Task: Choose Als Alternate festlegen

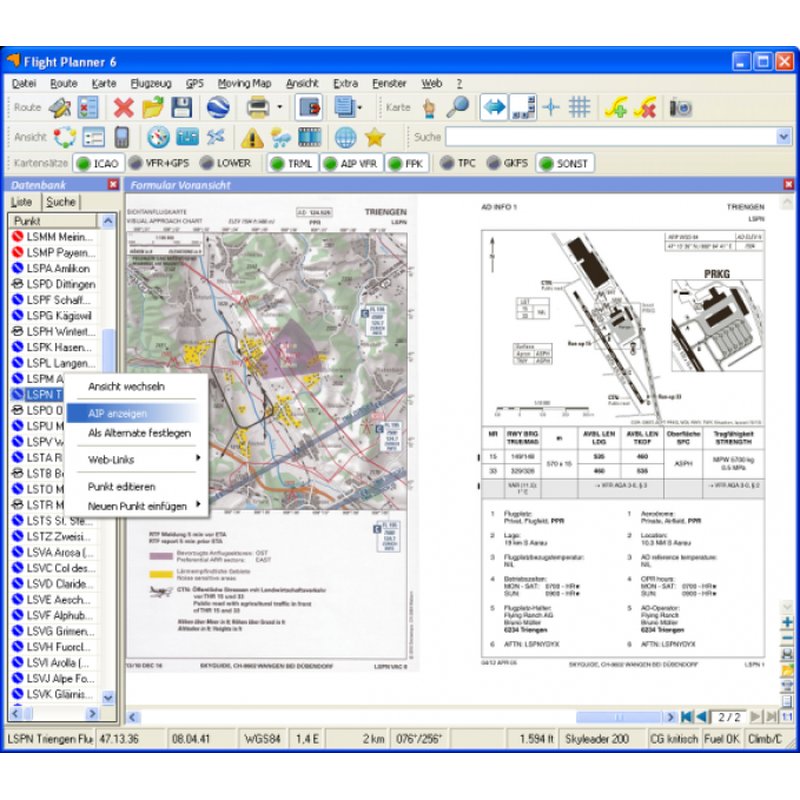Action: (x=139, y=433)
